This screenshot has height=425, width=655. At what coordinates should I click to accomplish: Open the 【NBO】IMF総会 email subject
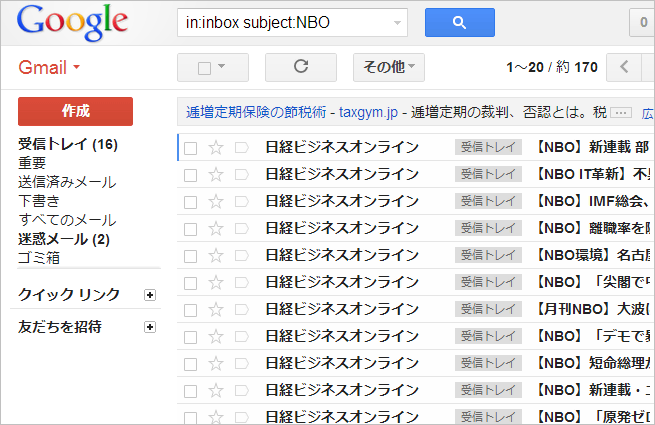click(x=591, y=201)
